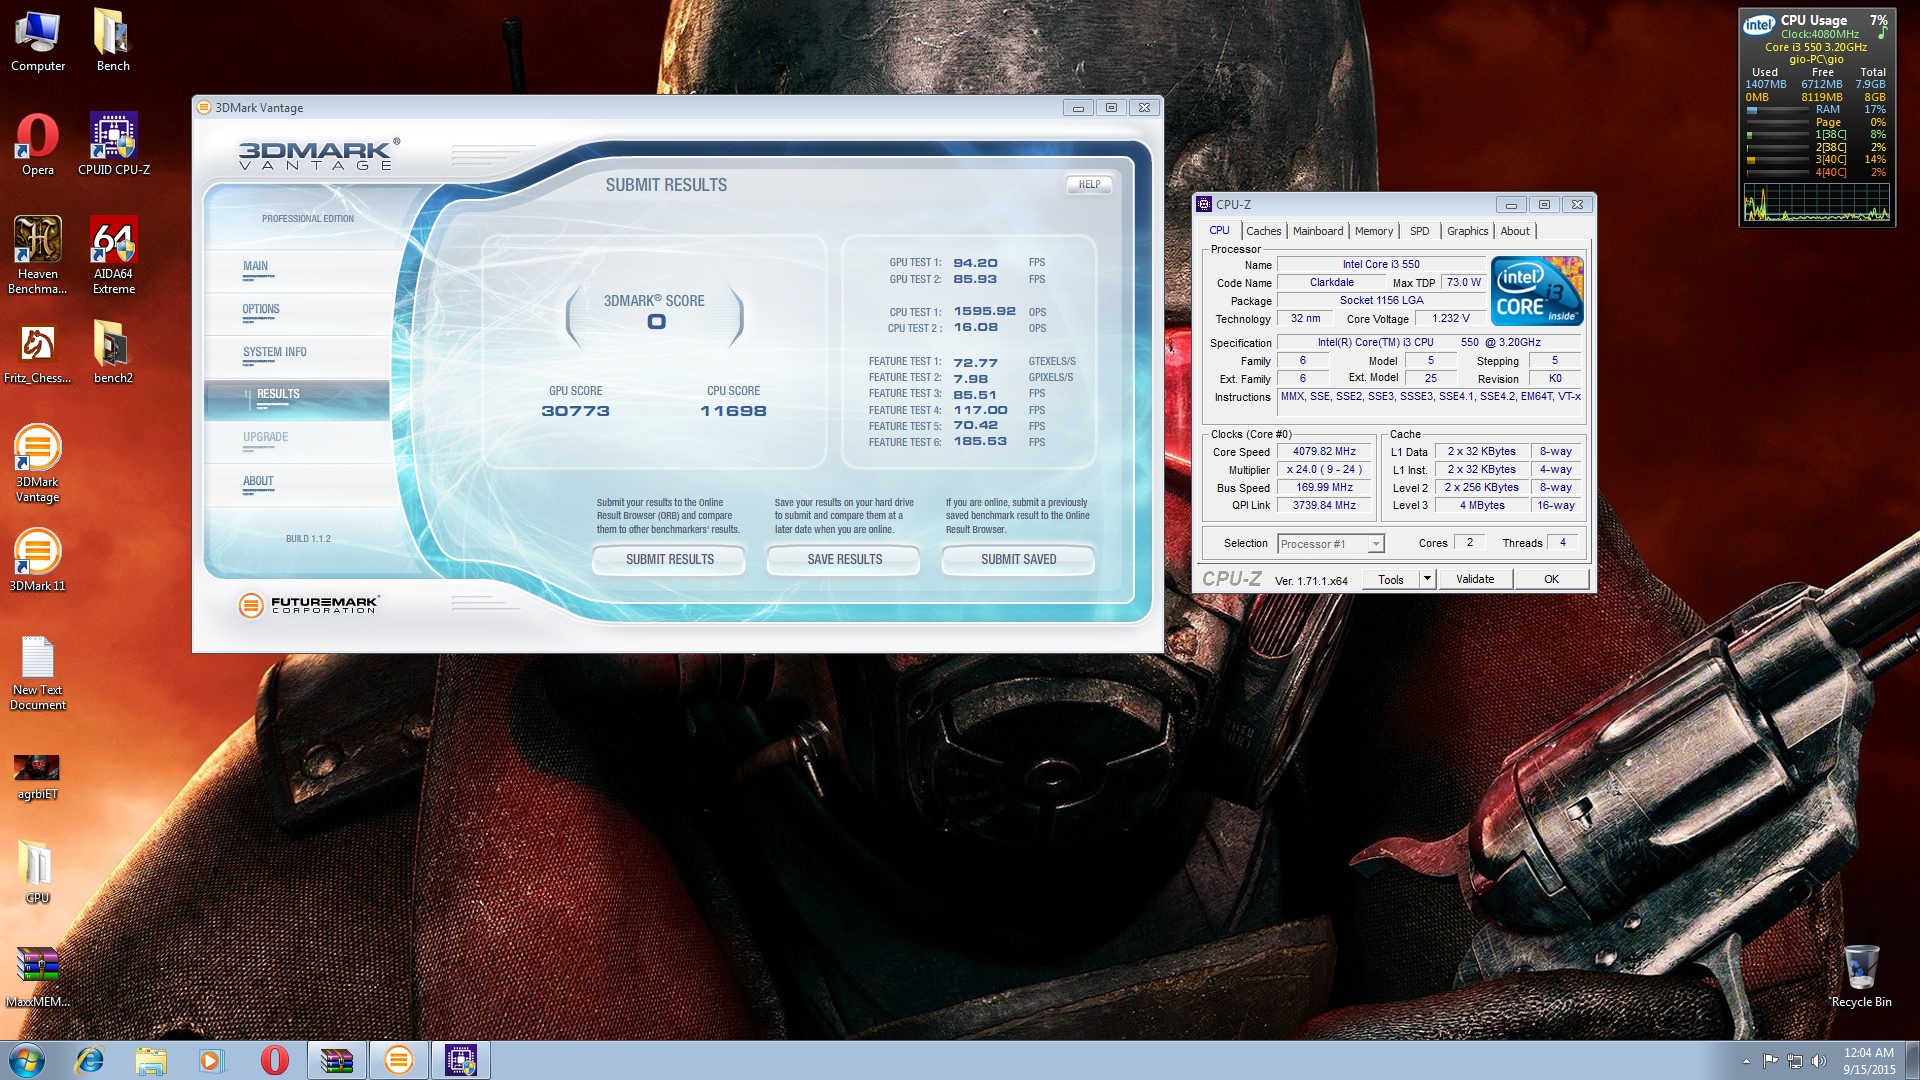Image resolution: width=1920 pixels, height=1080 pixels.
Task: Open Windows Explorer from taskbar
Action: pyautogui.click(x=151, y=1060)
